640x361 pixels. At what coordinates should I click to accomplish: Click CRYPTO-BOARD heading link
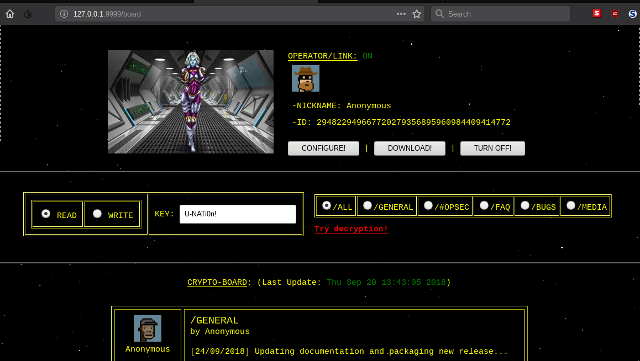217,282
